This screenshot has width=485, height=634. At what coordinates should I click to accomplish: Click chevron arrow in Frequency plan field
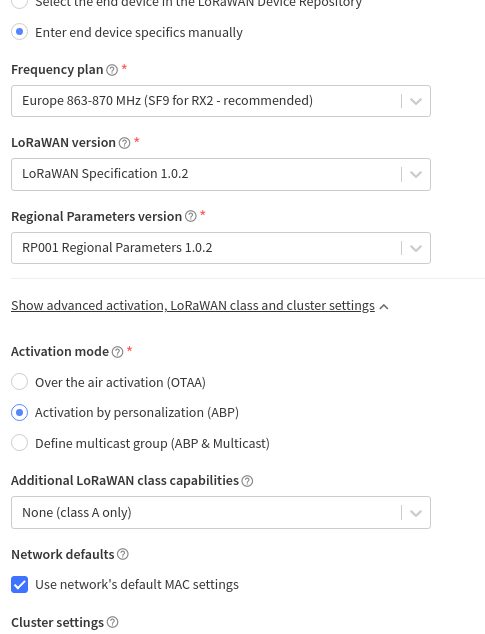coord(416,101)
